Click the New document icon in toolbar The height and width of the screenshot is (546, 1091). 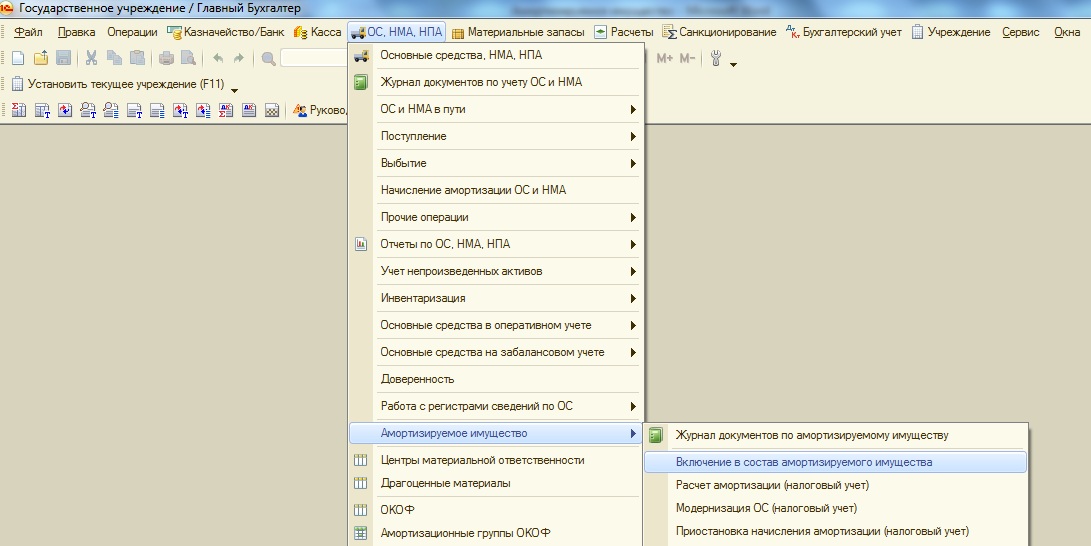pos(18,59)
